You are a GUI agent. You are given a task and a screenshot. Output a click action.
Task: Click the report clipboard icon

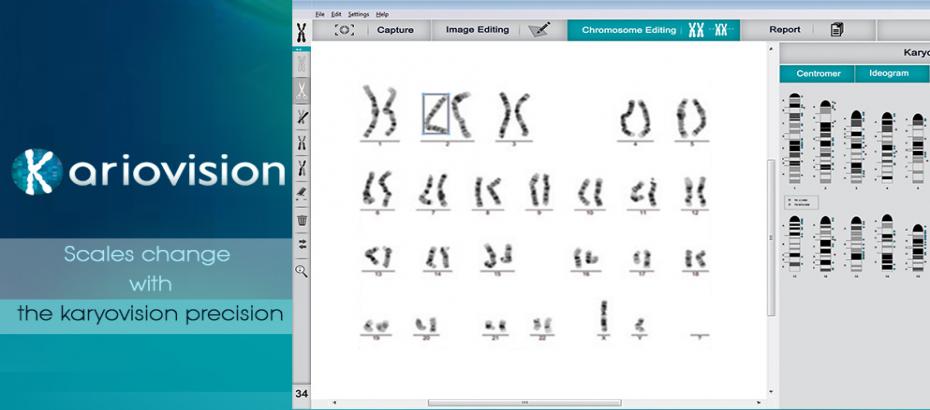pyautogui.click(x=836, y=30)
